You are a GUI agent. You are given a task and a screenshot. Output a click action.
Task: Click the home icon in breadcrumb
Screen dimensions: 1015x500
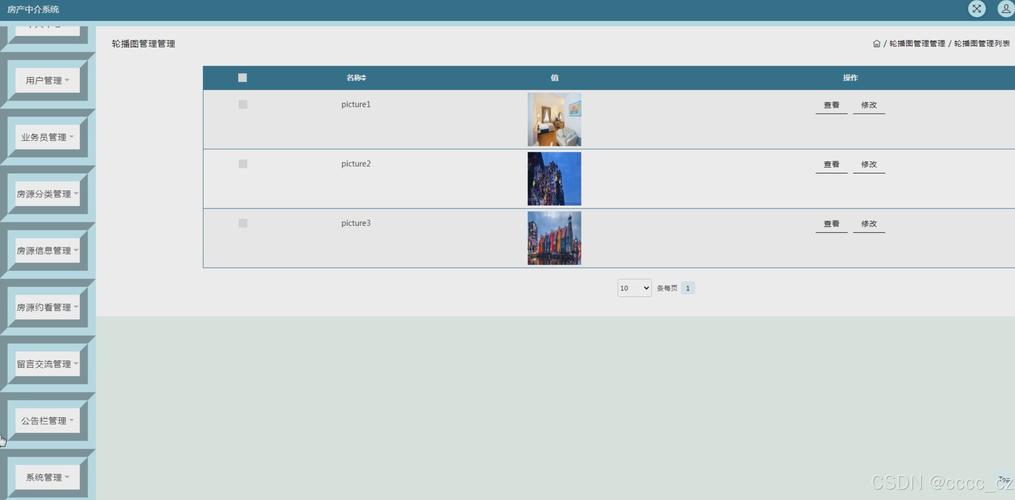876,44
